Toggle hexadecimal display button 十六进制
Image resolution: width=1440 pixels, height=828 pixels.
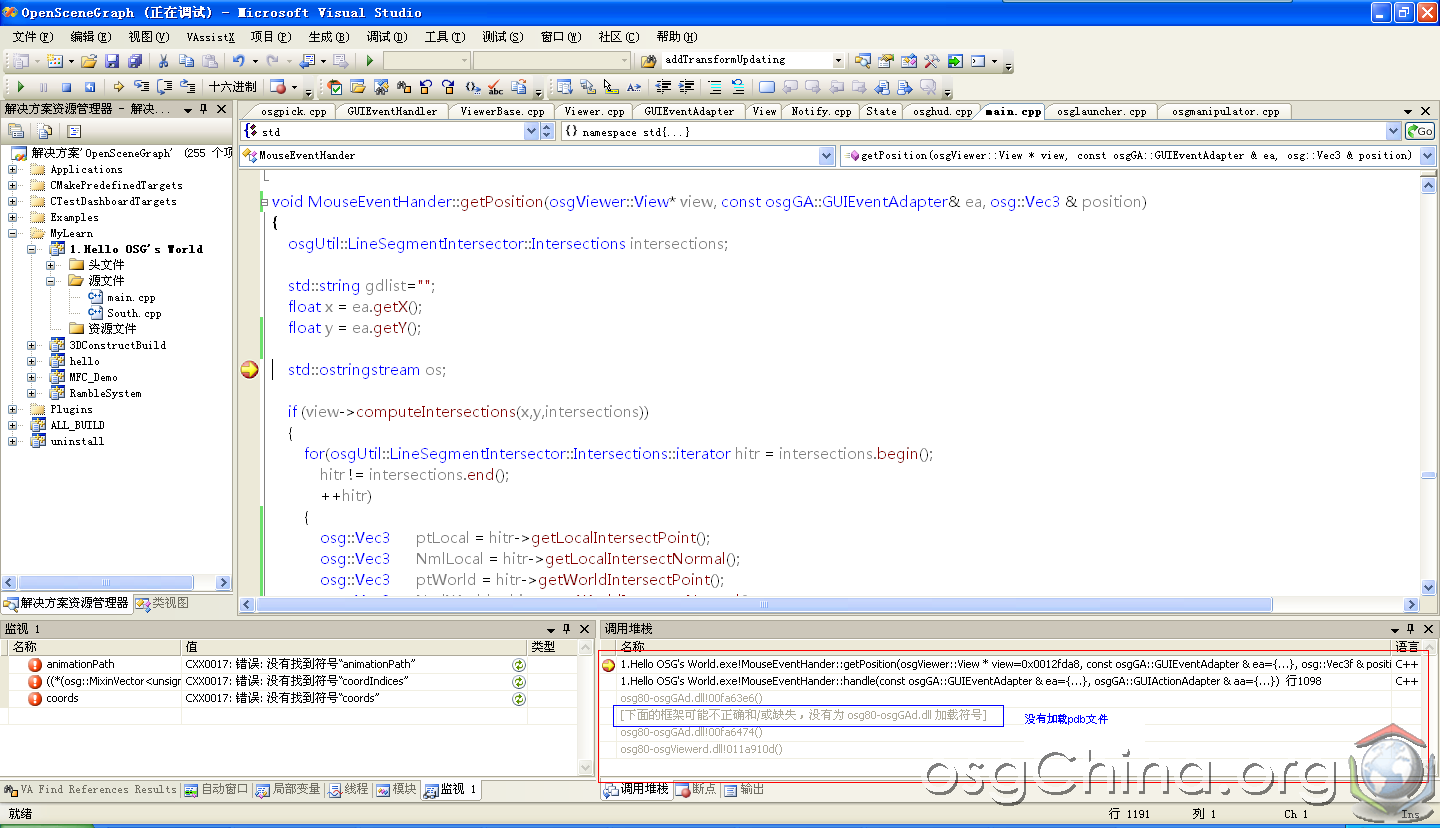pyautogui.click(x=232, y=87)
